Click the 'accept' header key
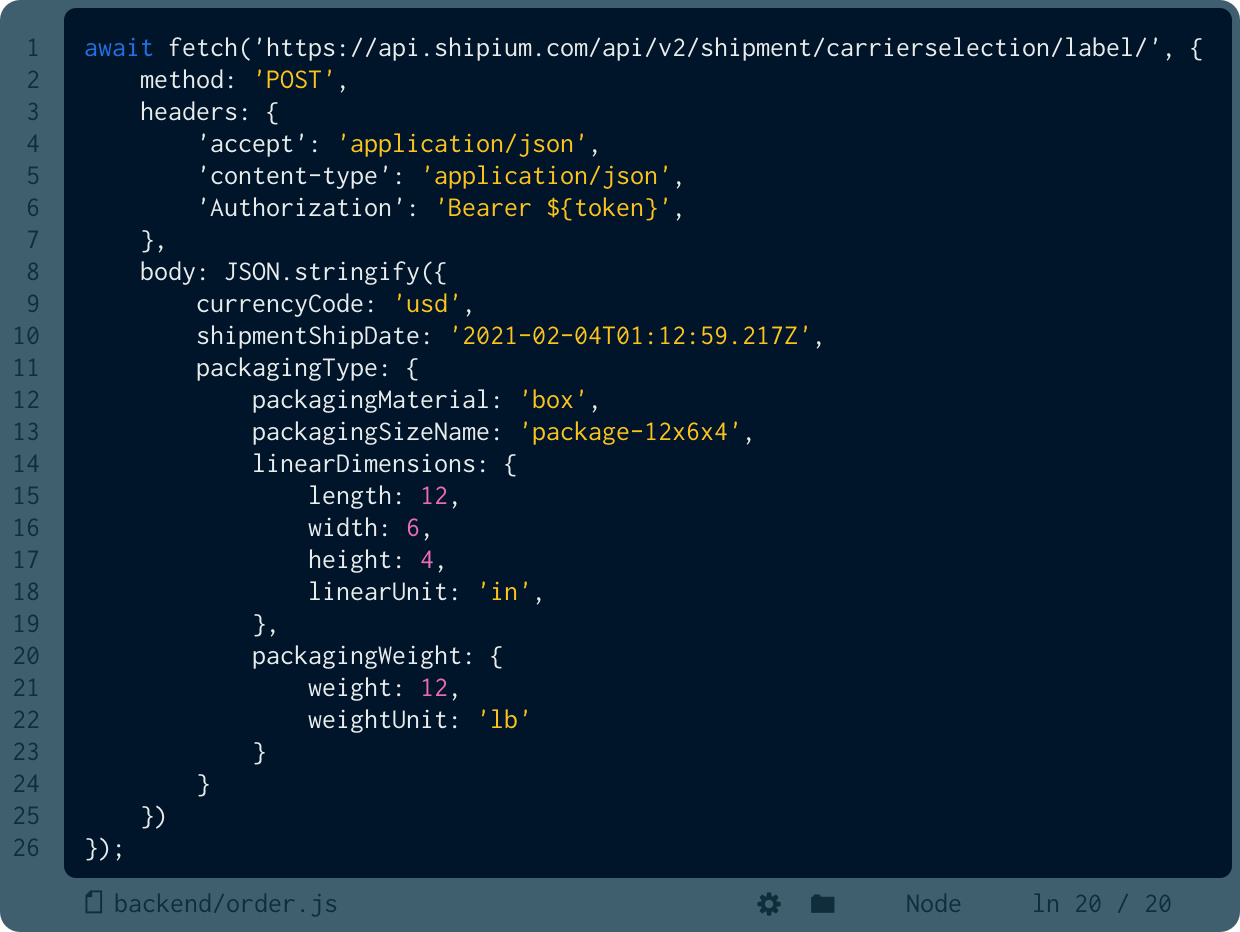The width and height of the screenshot is (1240, 932). tap(252, 144)
